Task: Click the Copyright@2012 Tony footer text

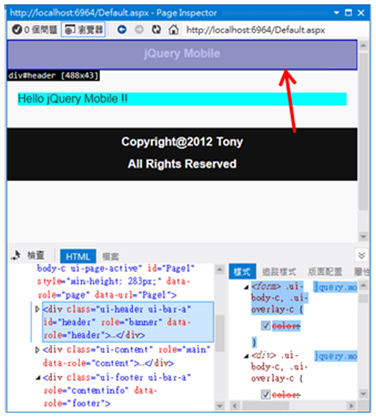Action: (182, 142)
